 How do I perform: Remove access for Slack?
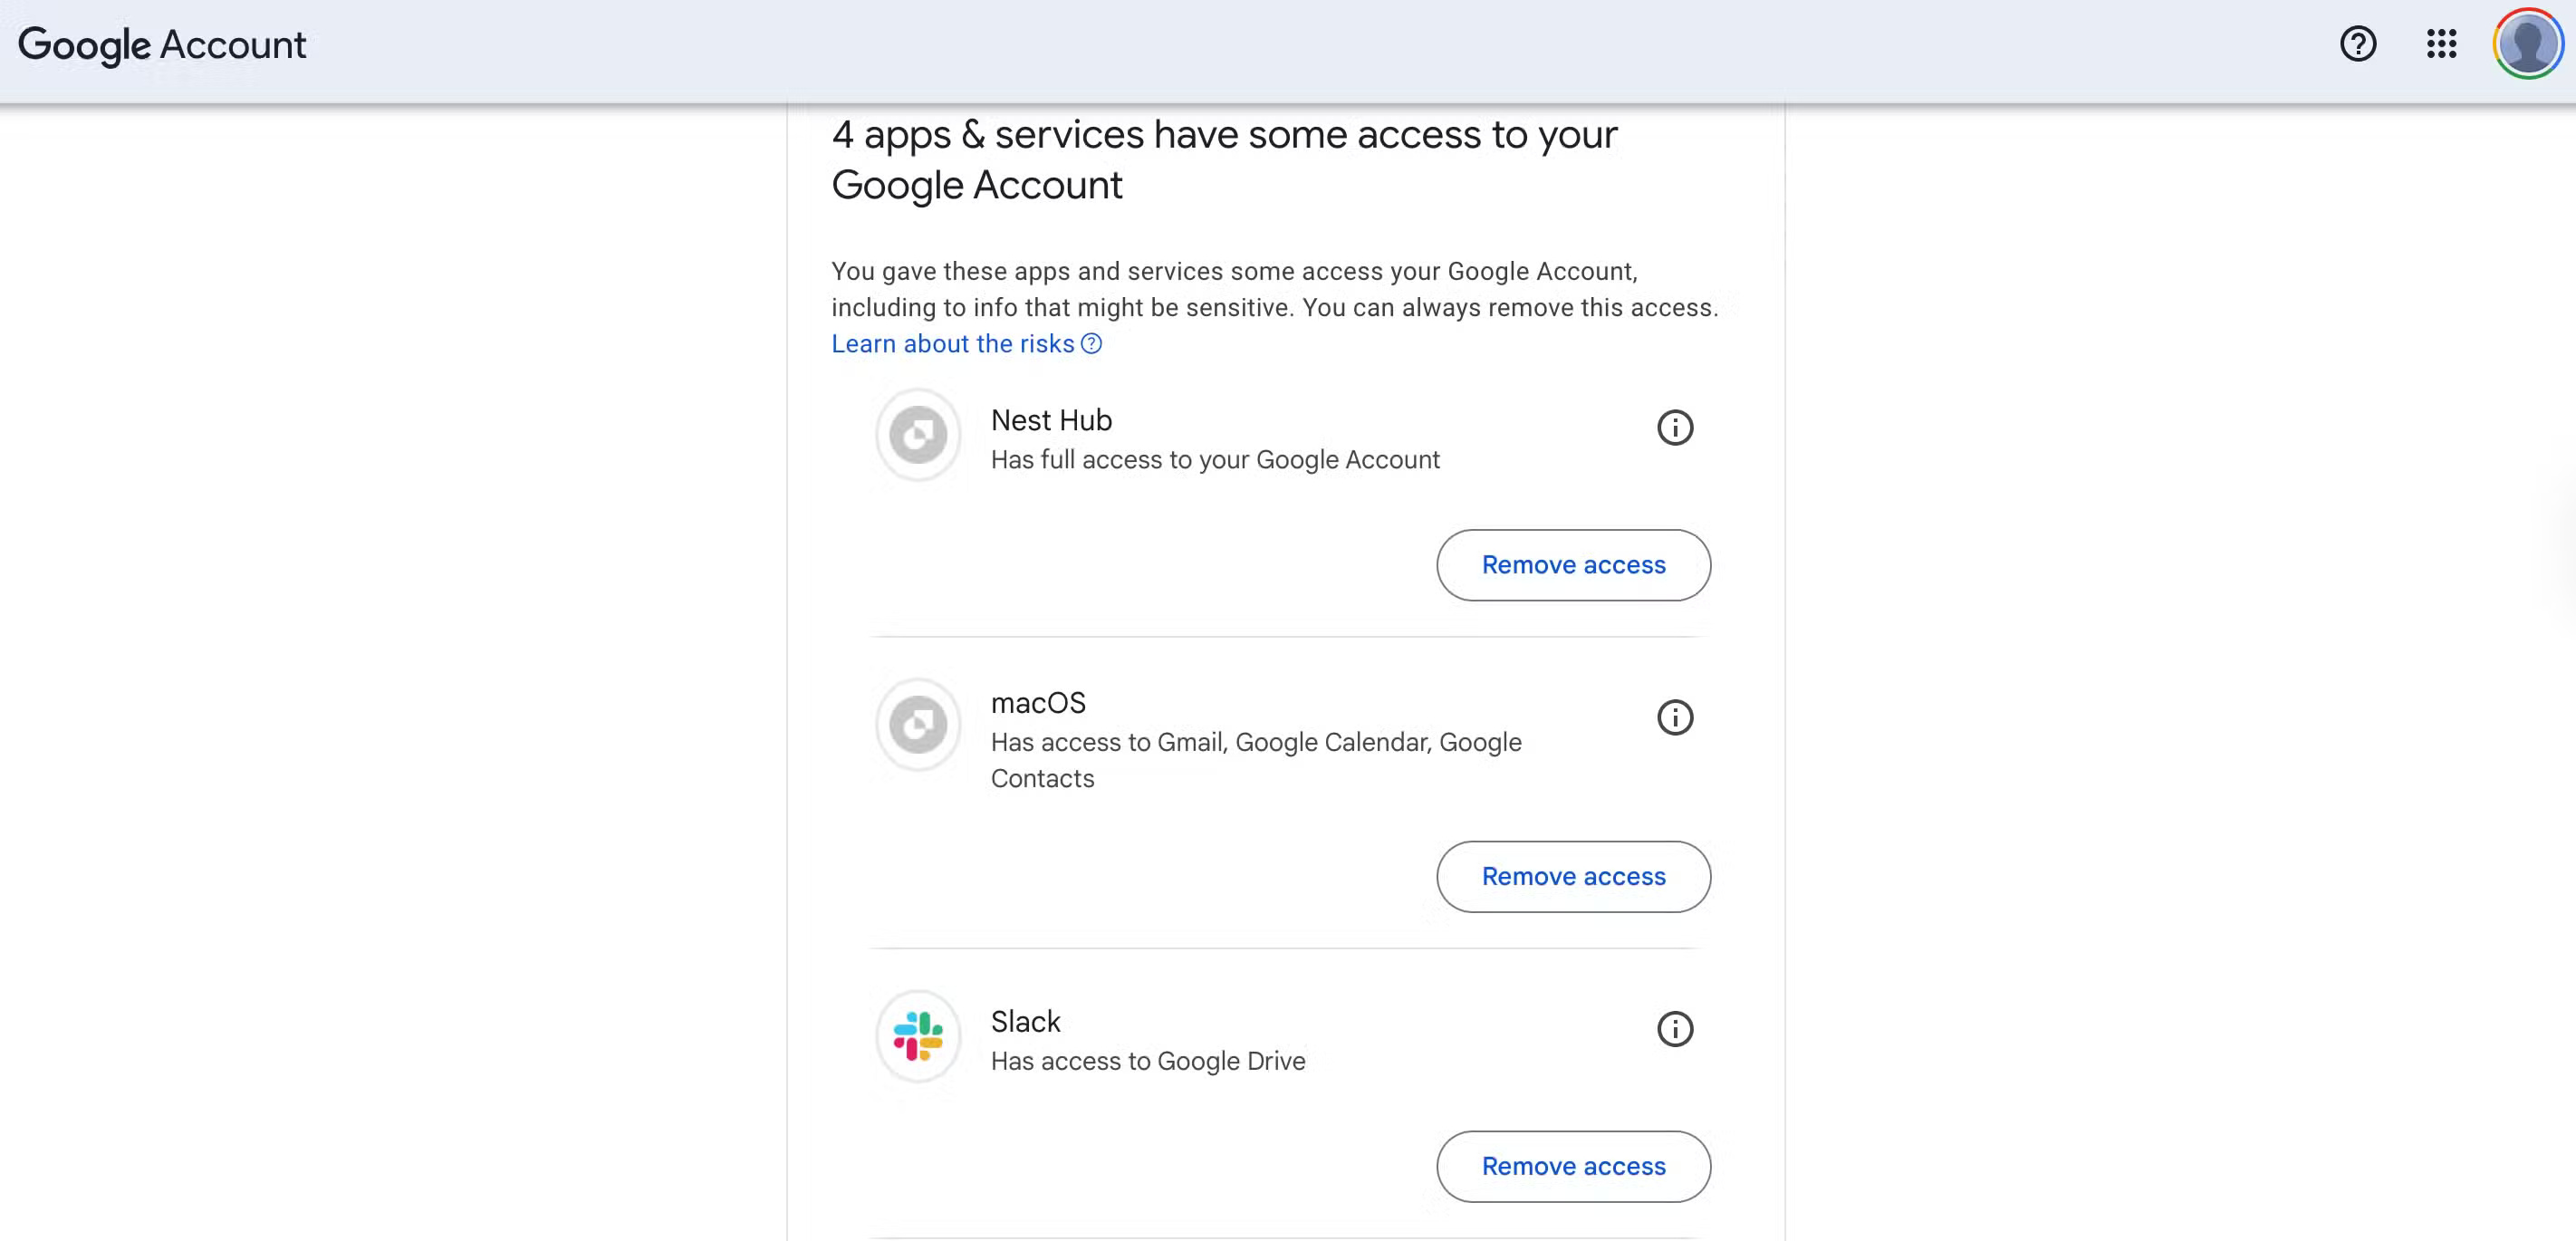click(1573, 1165)
